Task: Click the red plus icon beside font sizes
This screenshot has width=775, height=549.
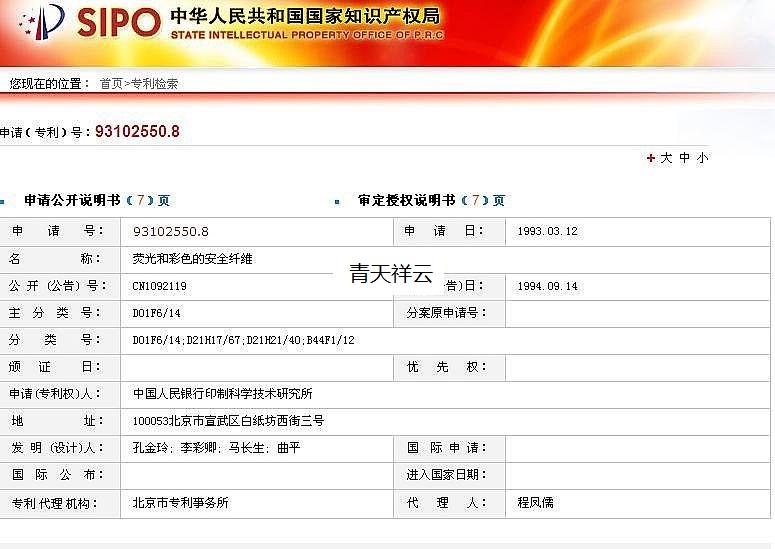Action: (x=651, y=158)
